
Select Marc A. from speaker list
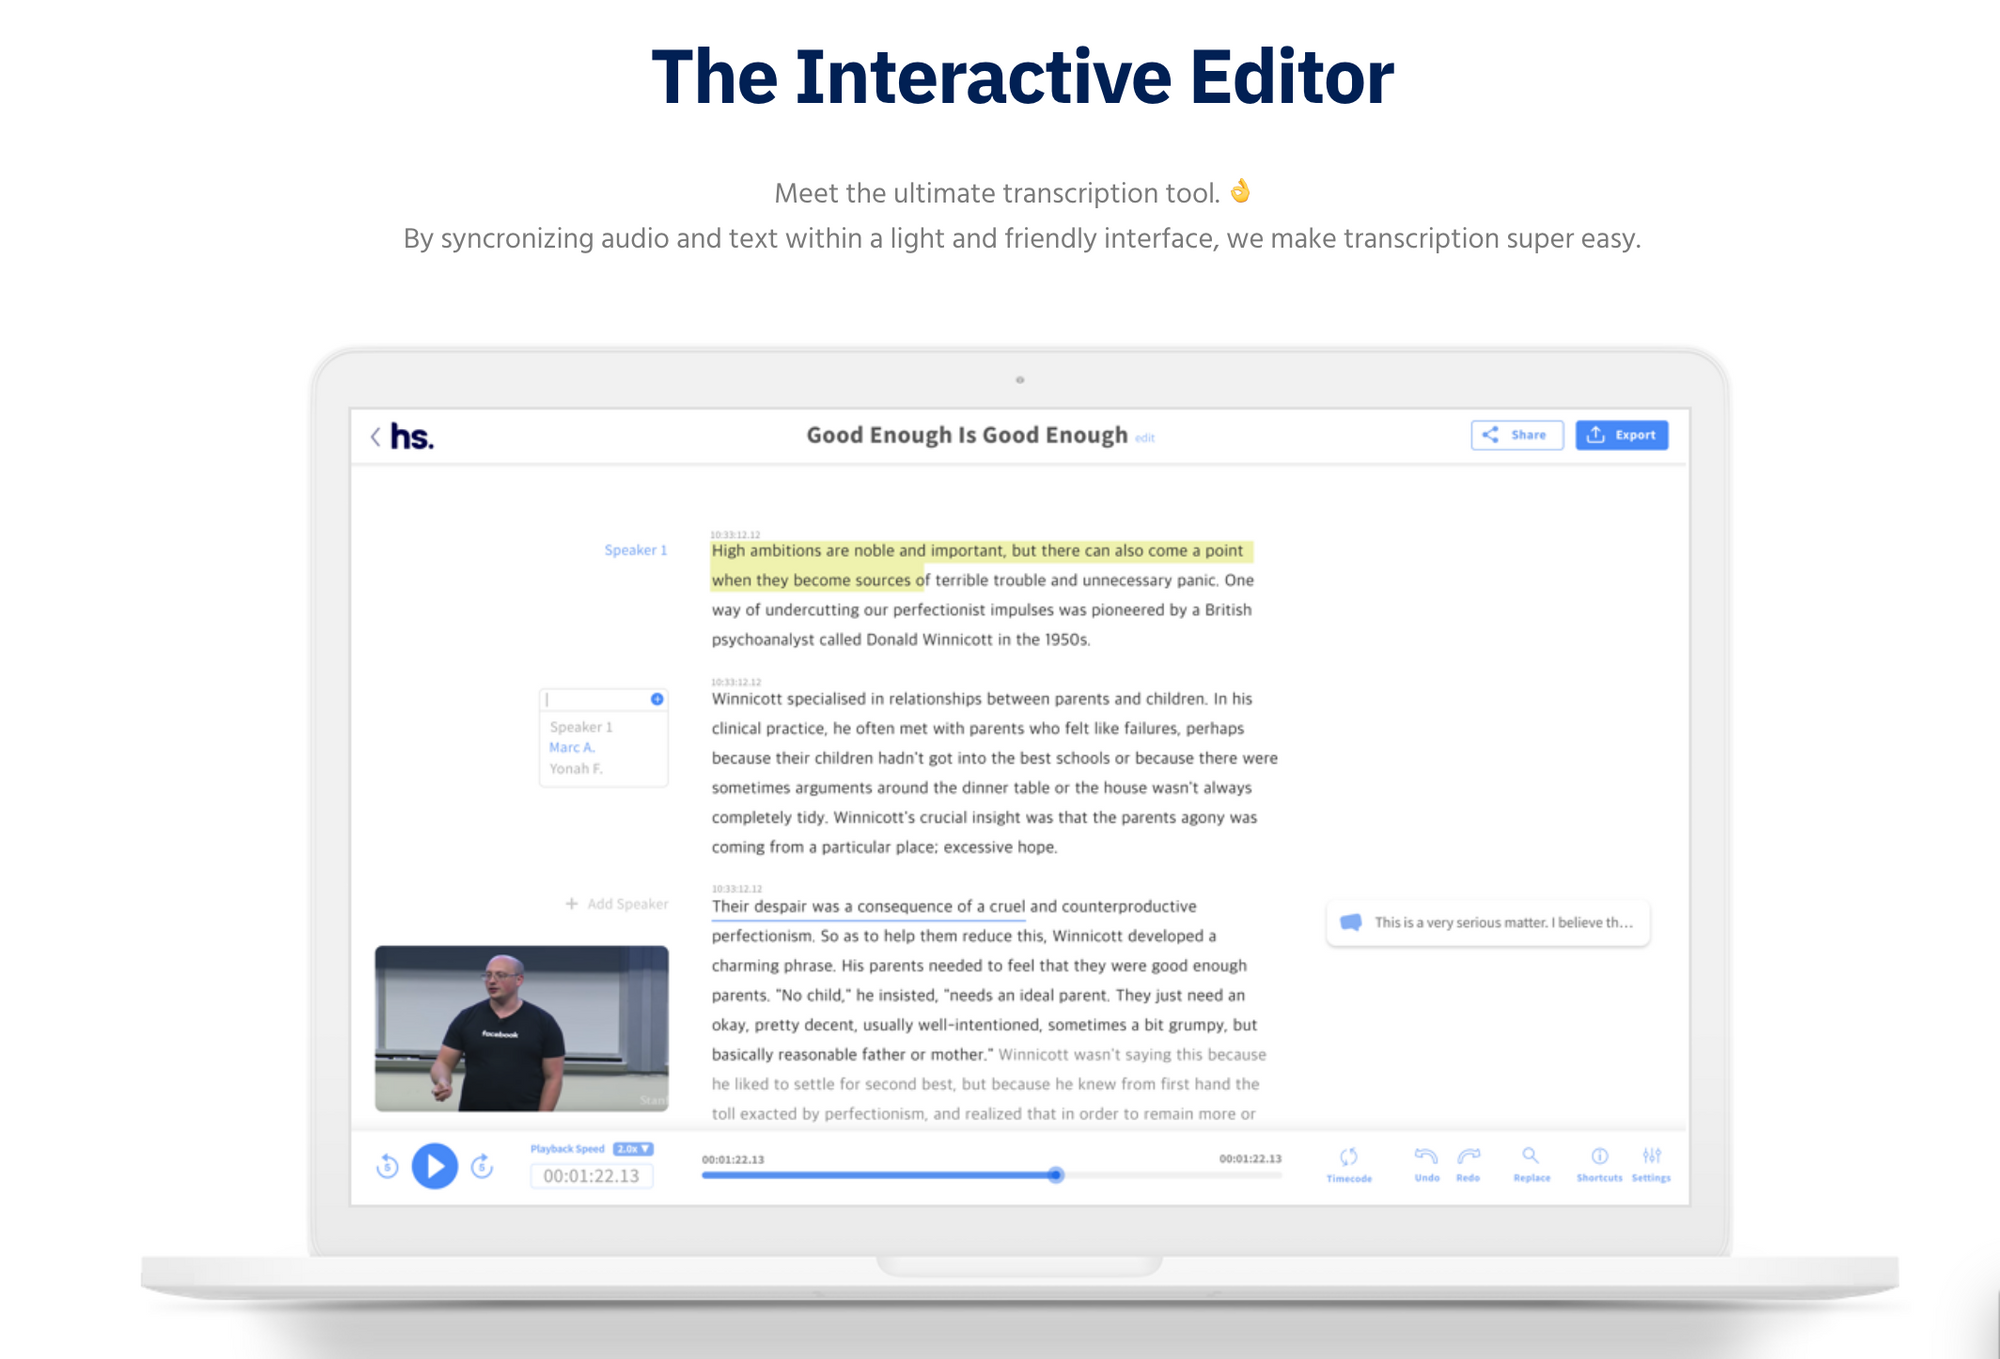click(572, 748)
